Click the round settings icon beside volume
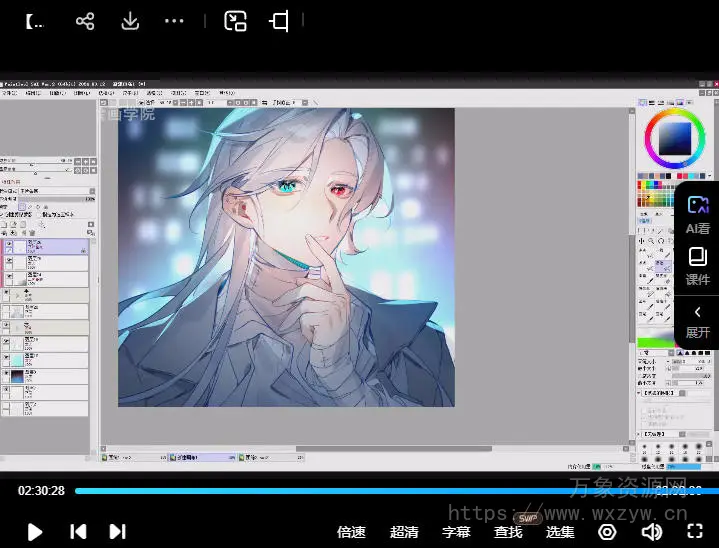This screenshot has height=548, width=719. tap(606, 532)
